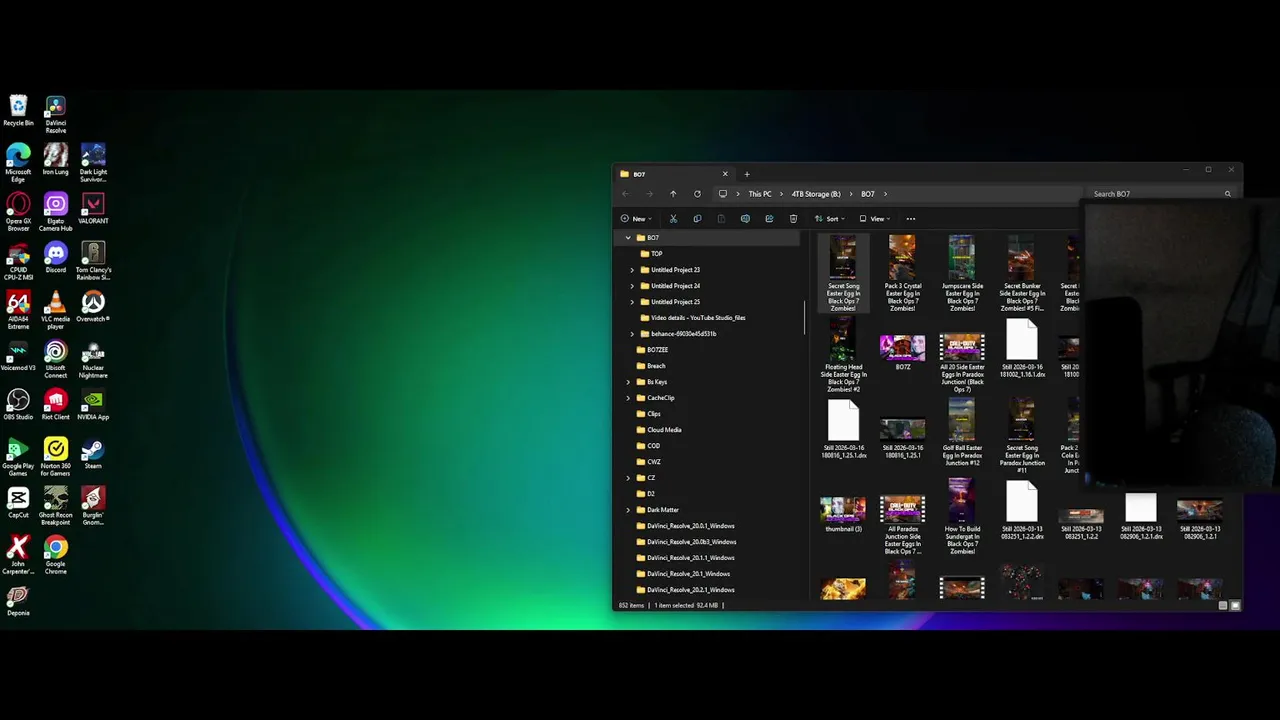Image resolution: width=1280 pixels, height=720 pixels.
Task: Switch to large thumbnails view icon in status bar
Action: point(1234,605)
